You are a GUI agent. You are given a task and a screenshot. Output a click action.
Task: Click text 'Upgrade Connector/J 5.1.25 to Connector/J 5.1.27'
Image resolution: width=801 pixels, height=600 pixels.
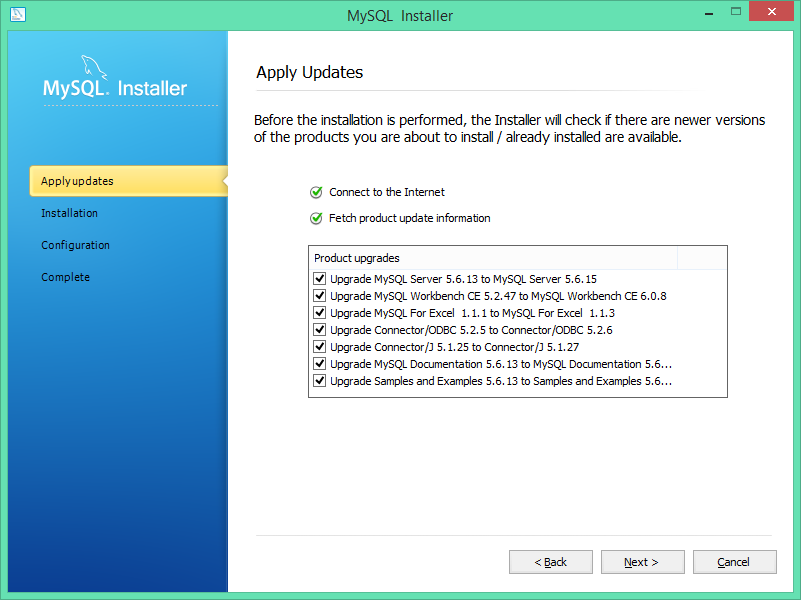click(455, 347)
